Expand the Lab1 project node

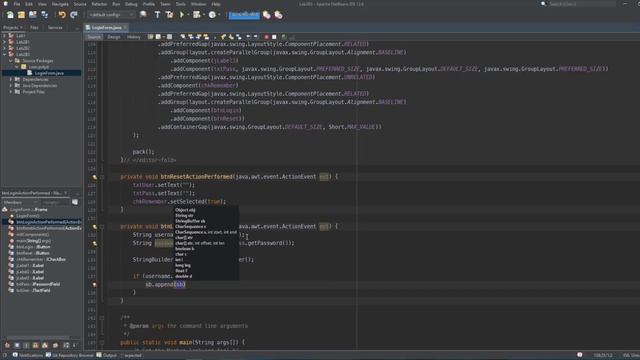(4, 36)
